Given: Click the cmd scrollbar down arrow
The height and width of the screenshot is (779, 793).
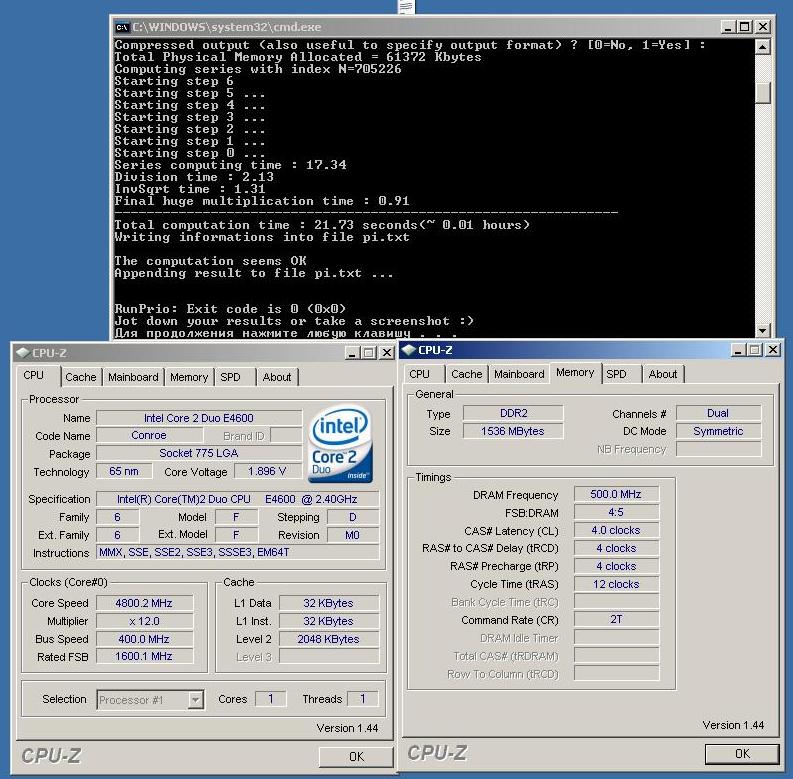Looking at the screenshot, I should click(762, 330).
